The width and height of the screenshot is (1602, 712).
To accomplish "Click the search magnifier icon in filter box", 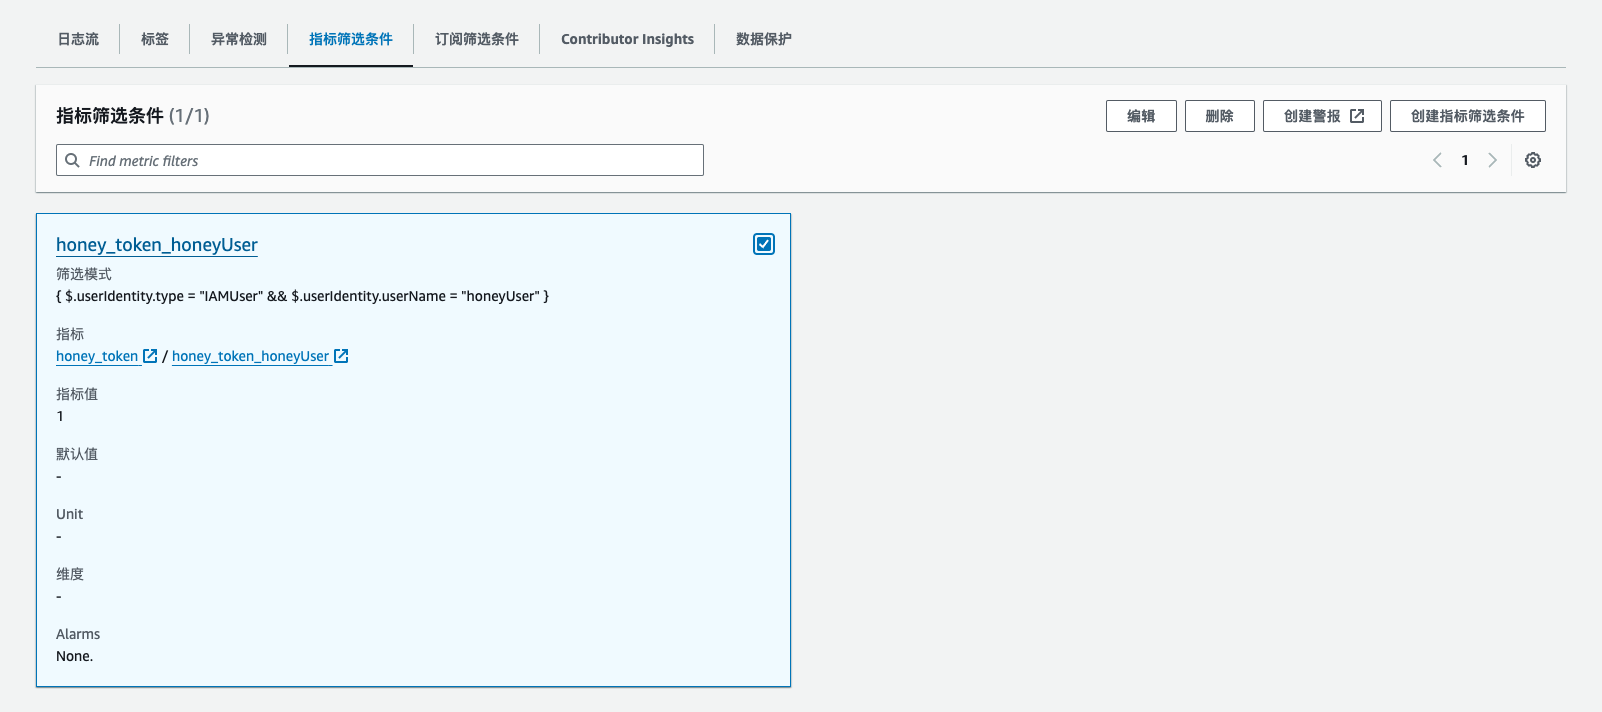I will click(x=72, y=160).
